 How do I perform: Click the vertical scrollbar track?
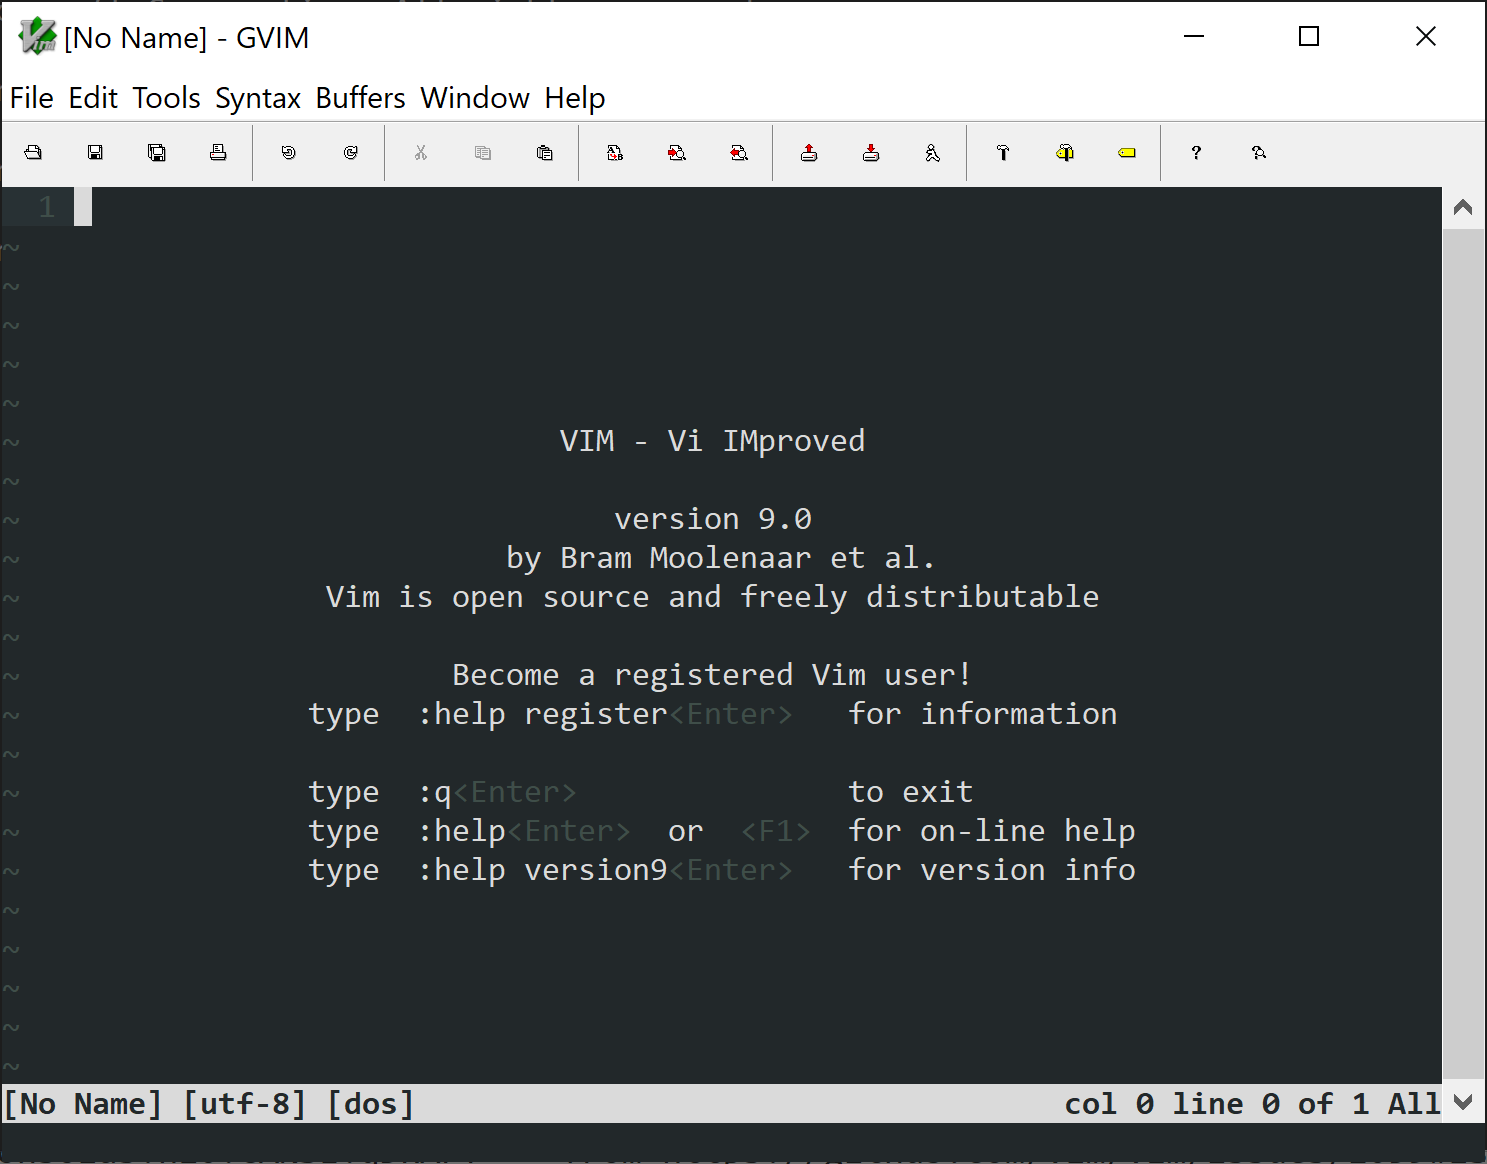click(1463, 655)
